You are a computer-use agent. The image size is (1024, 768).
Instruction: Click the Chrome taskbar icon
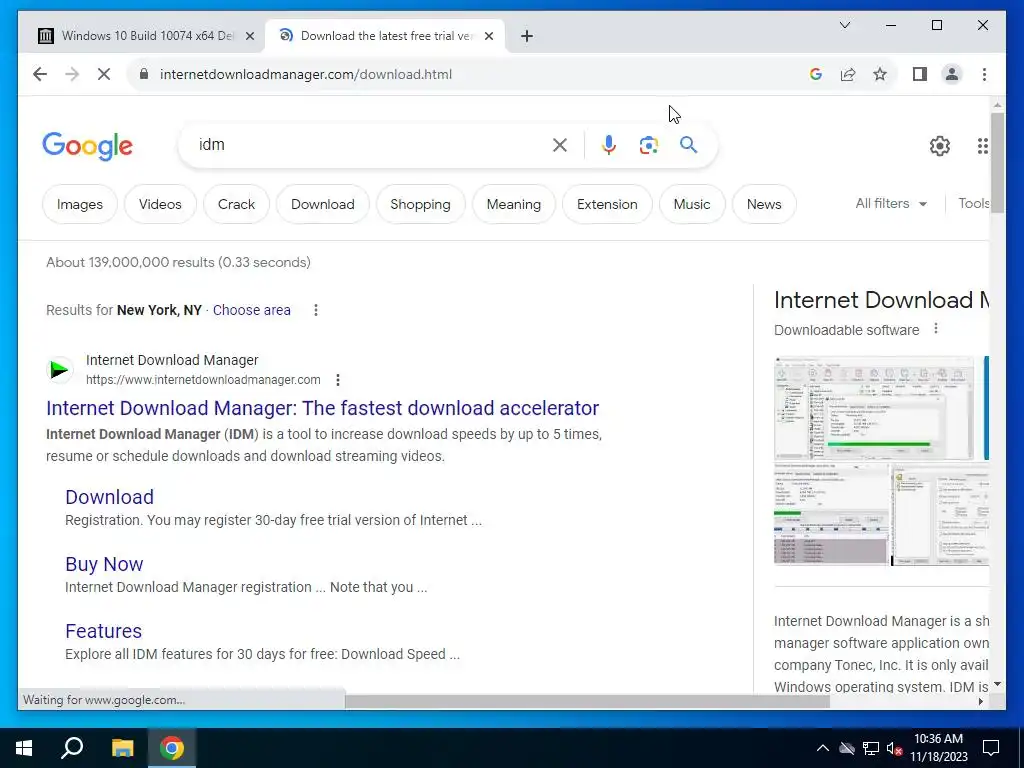coord(172,748)
